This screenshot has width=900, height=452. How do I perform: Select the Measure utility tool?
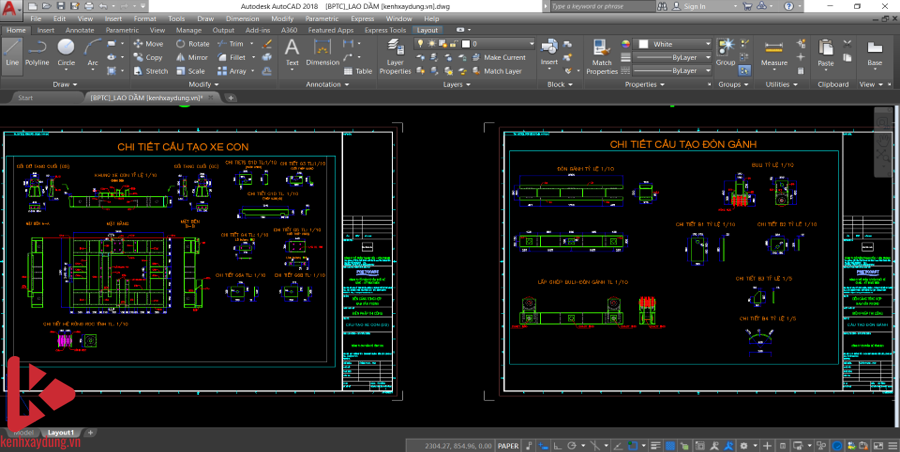774,52
